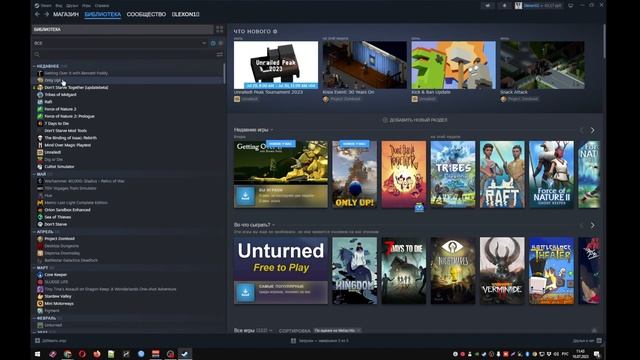Open the sort order dropdown under СОРТИРОВКА

[x=337, y=331]
